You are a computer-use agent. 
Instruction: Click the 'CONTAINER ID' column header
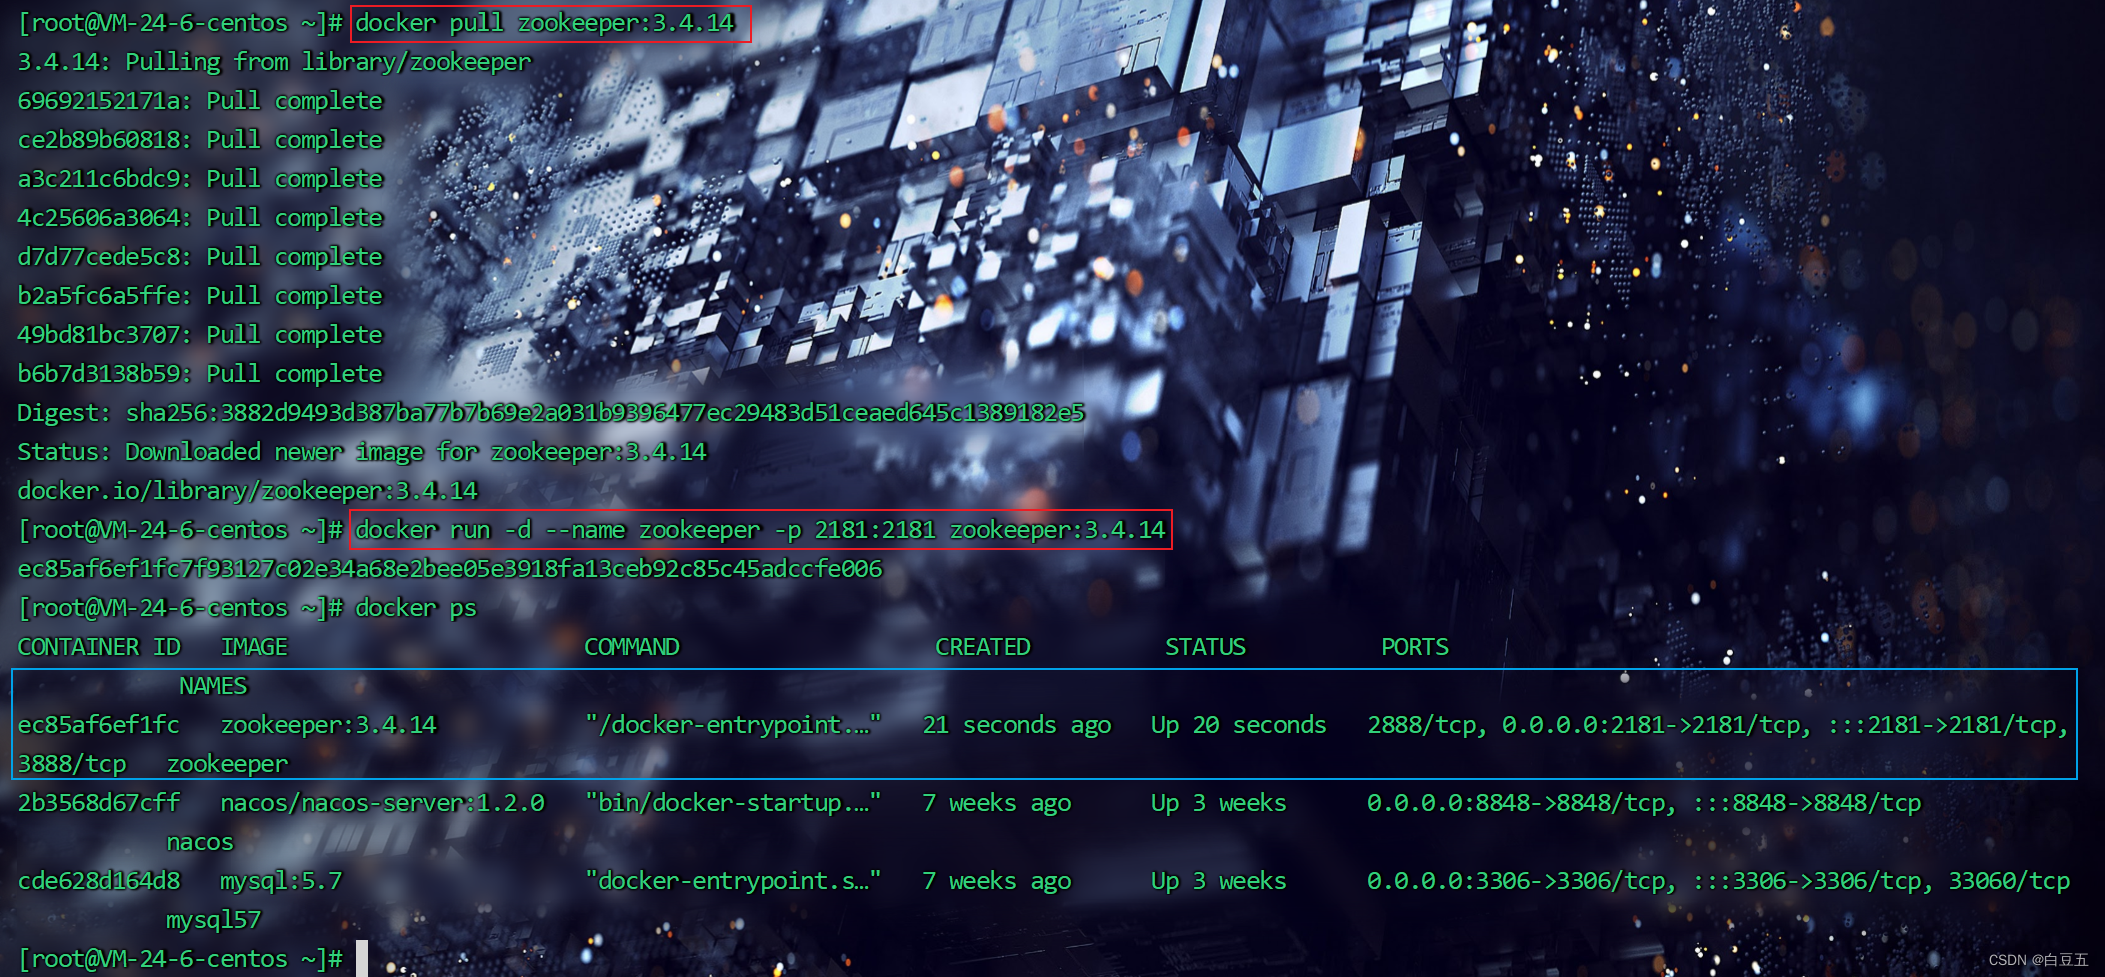[99, 647]
